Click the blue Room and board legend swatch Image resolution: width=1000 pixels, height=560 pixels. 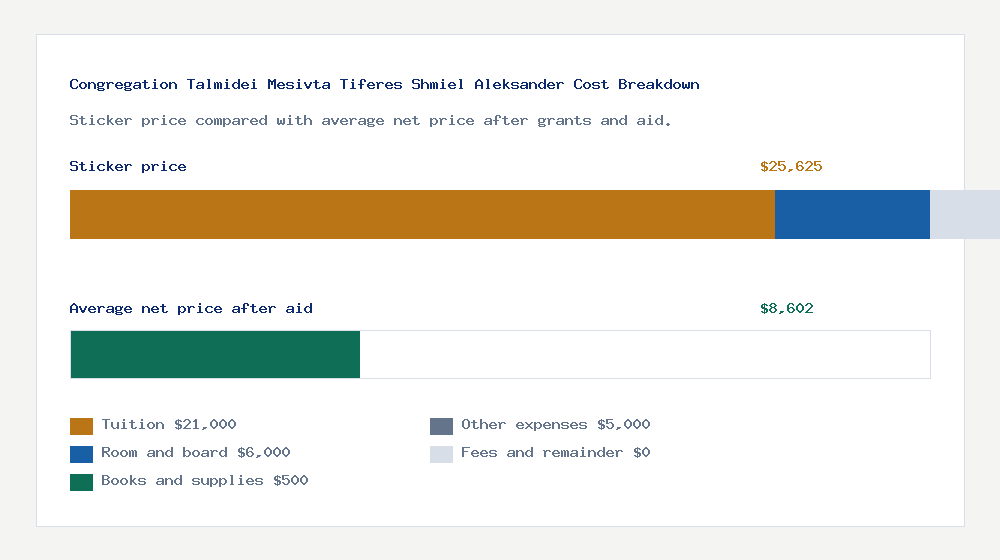pyautogui.click(x=82, y=454)
